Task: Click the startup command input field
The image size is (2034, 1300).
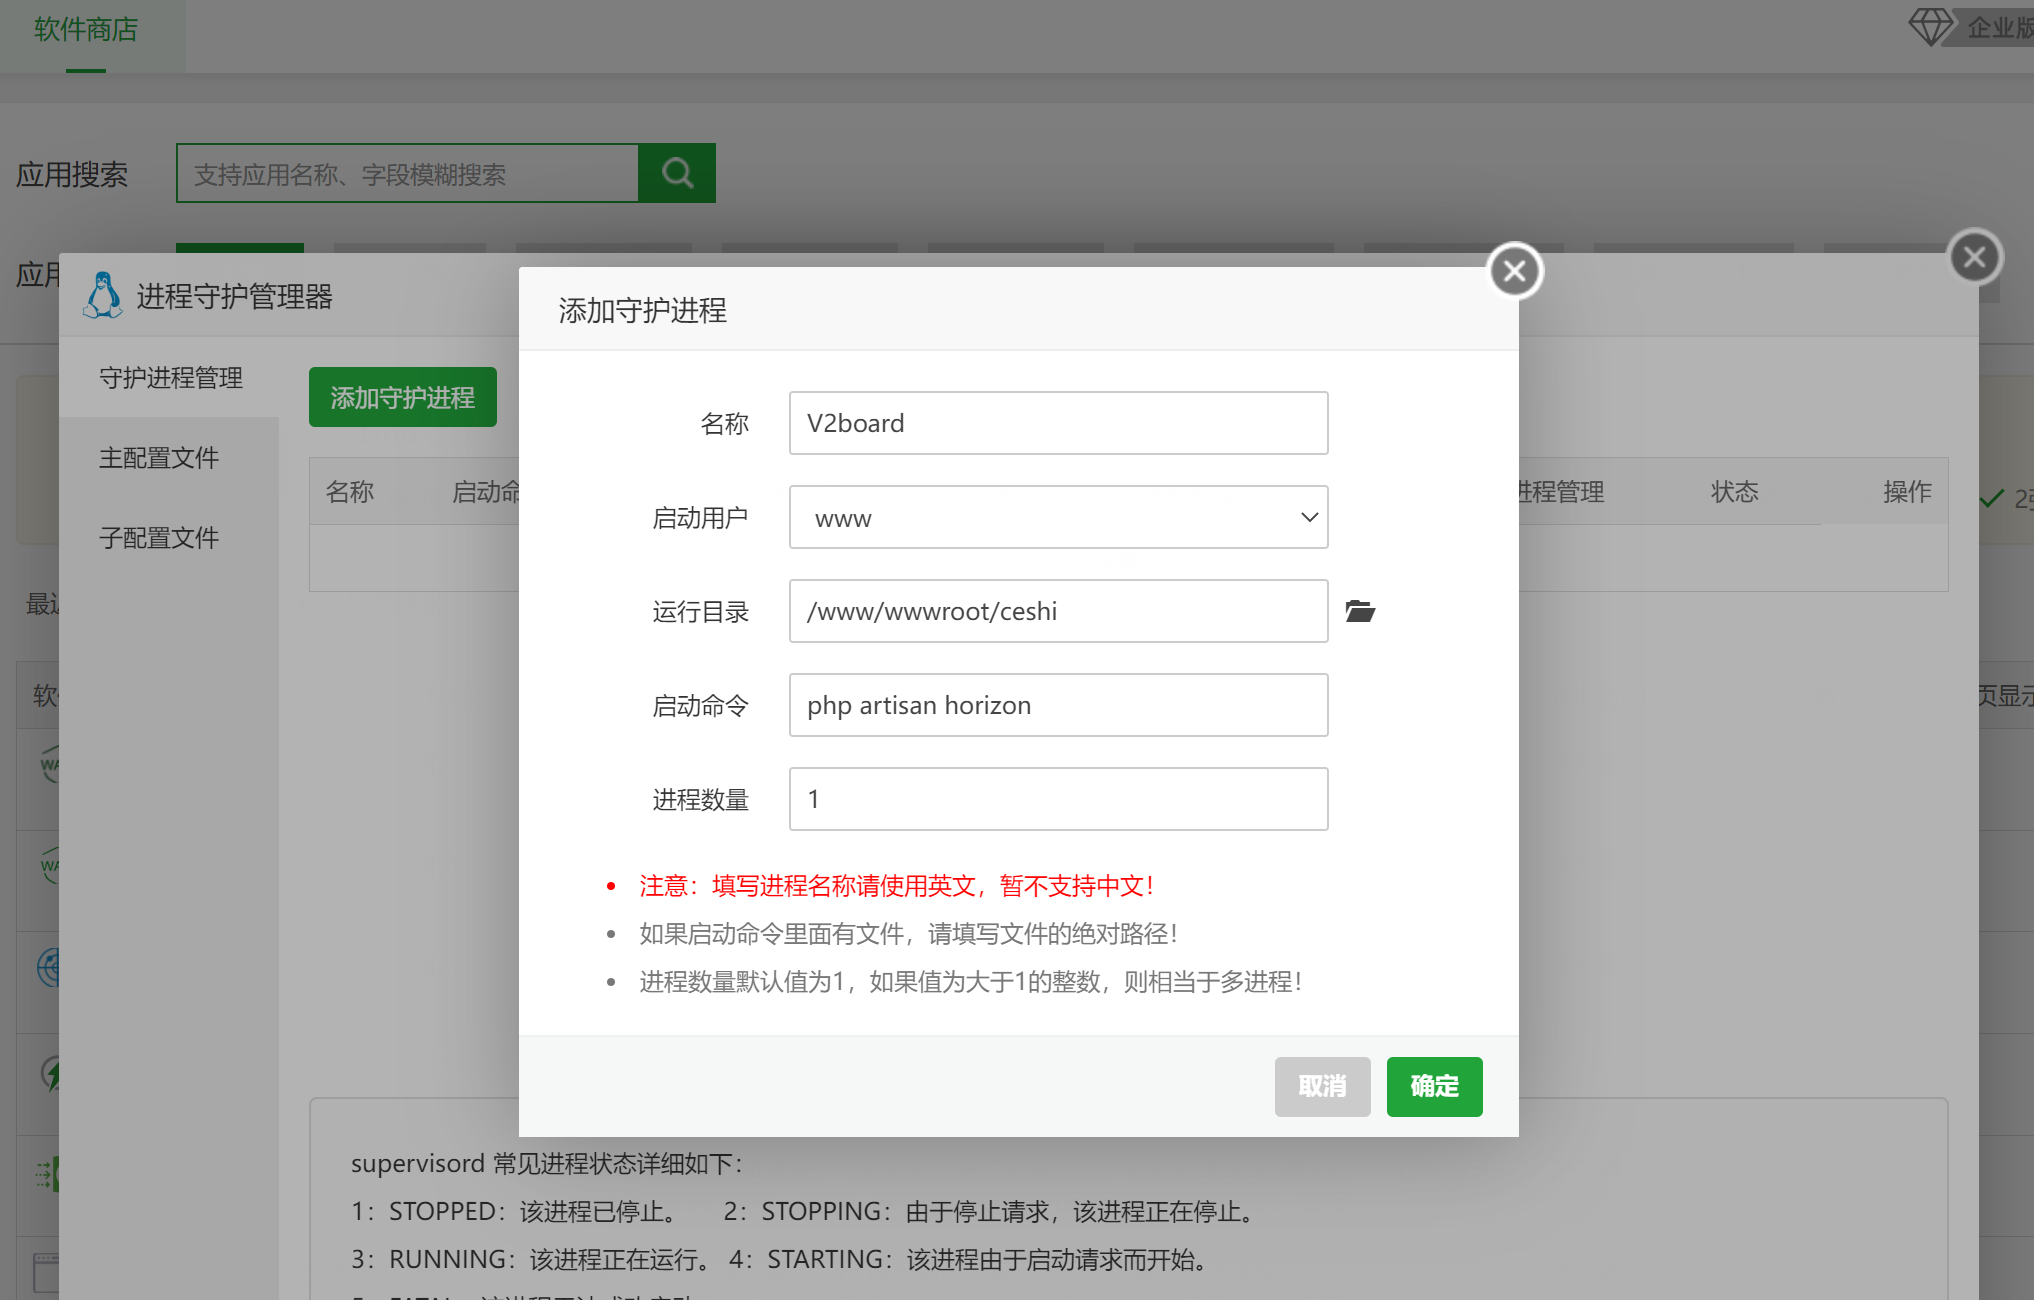Action: click(1057, 705)
